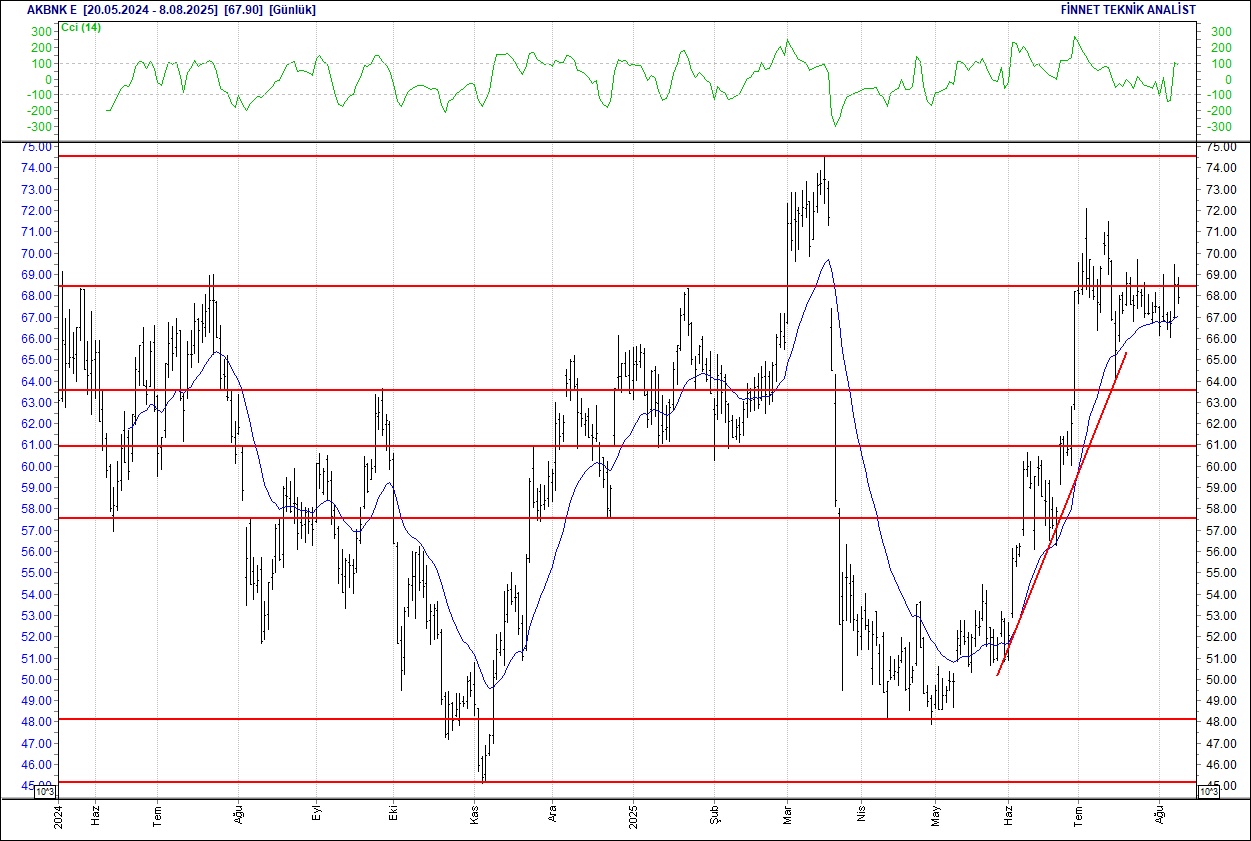1251x841 pixels.
Task: Click 63.00 on the right price axis
Action: (1222, 402)
